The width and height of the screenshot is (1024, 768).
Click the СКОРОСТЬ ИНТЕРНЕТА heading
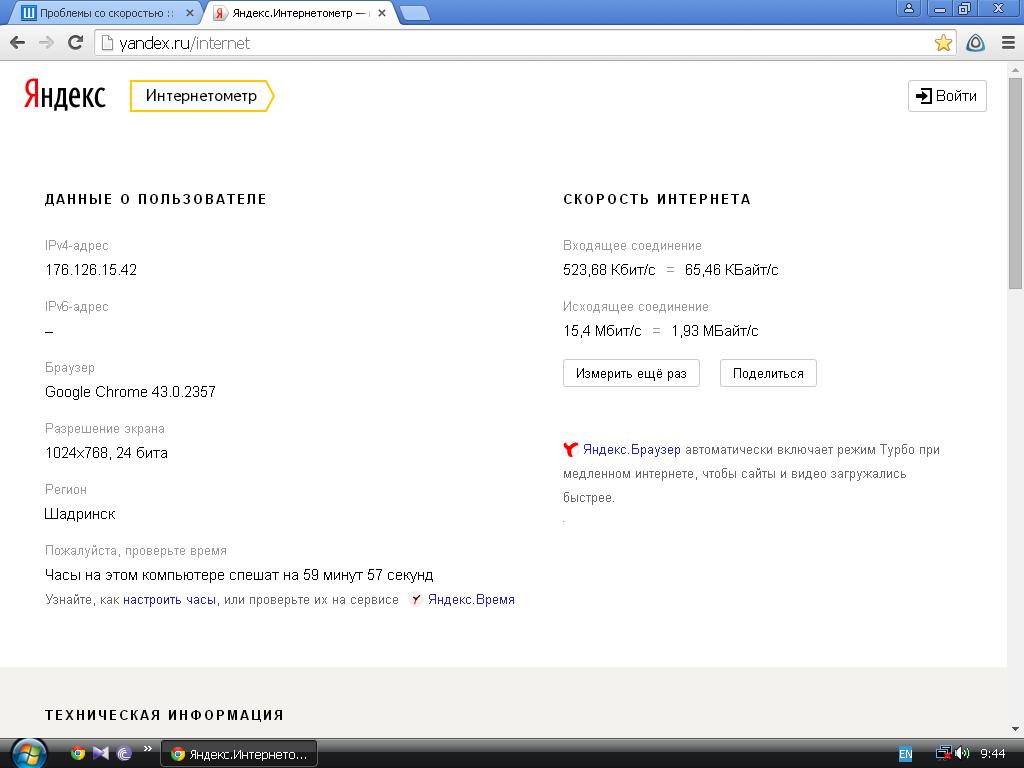point(657,199)
